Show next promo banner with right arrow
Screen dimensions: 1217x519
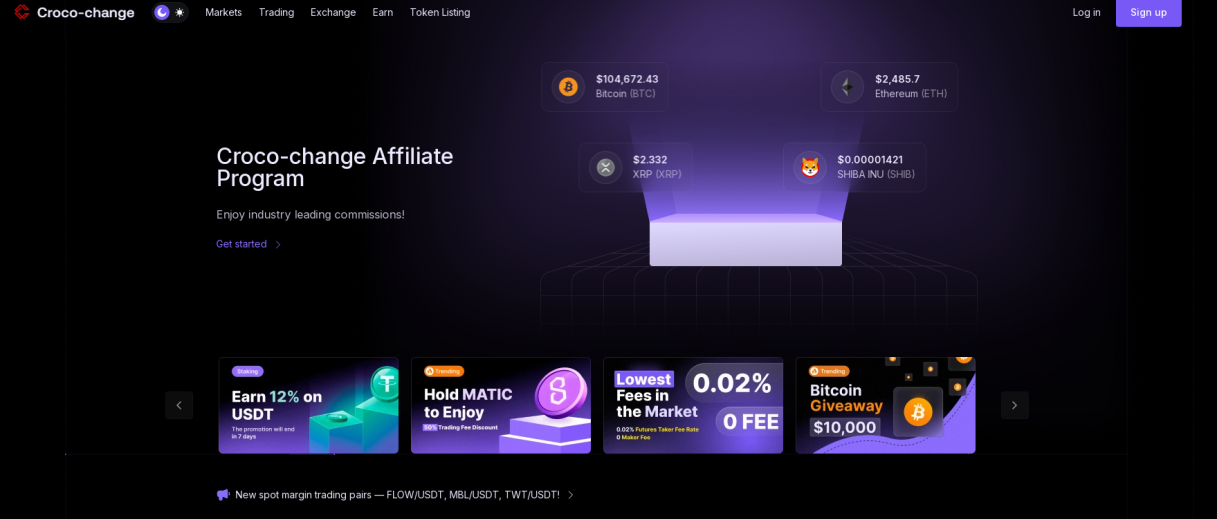(x=1014, y=405)
